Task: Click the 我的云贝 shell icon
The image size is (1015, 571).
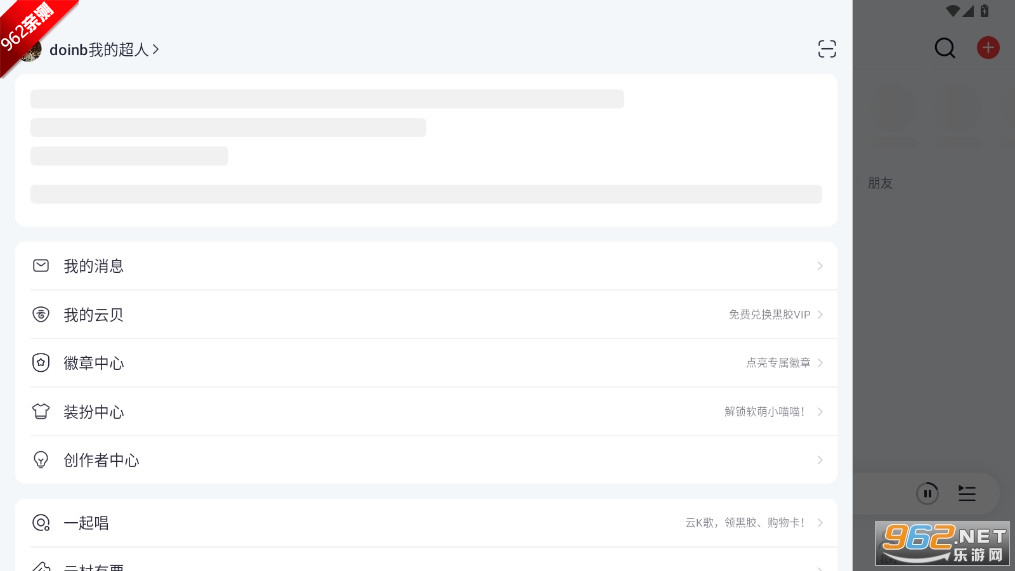Action: [x=41, y=314]
